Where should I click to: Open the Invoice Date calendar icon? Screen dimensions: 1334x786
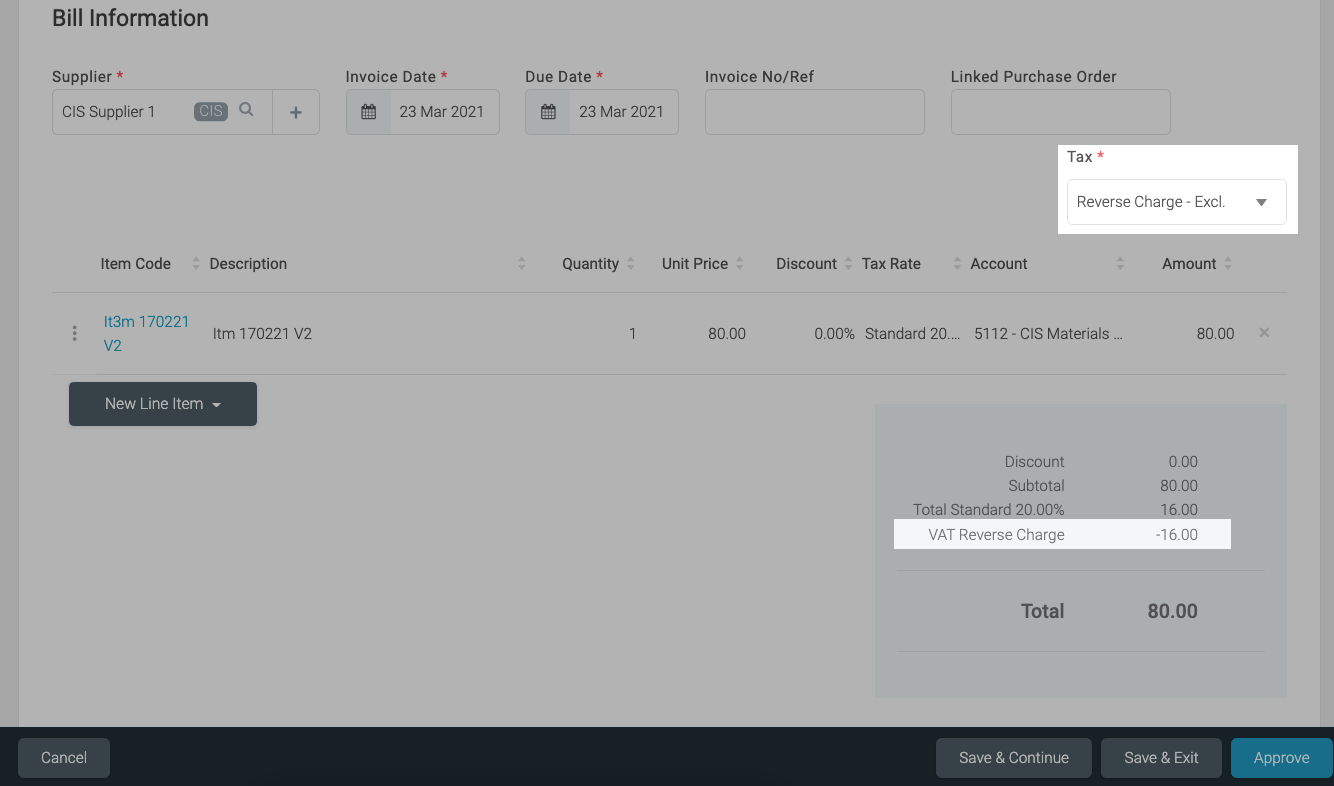[x=367, y=111]
